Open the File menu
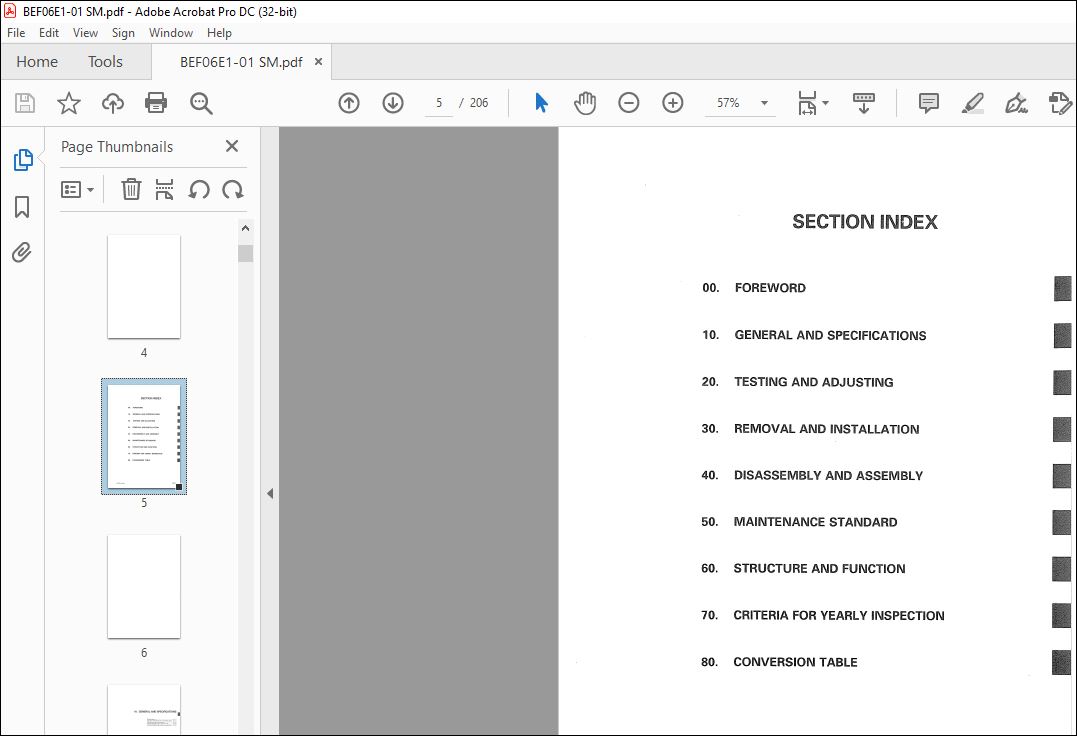Viewport: 1077px width, 736px height. pos(16,33)
